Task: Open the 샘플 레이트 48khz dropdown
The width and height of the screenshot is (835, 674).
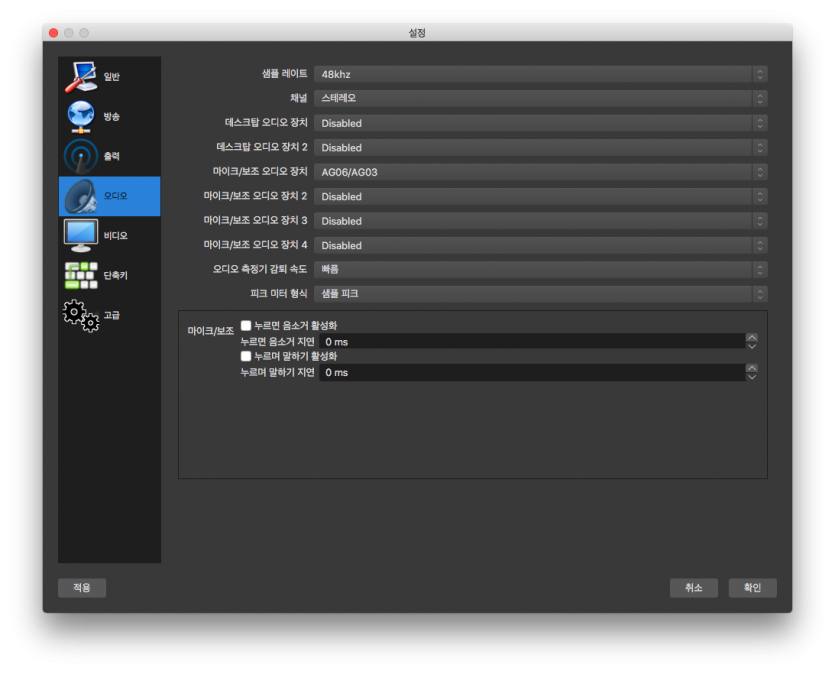Action: (541, 74)
